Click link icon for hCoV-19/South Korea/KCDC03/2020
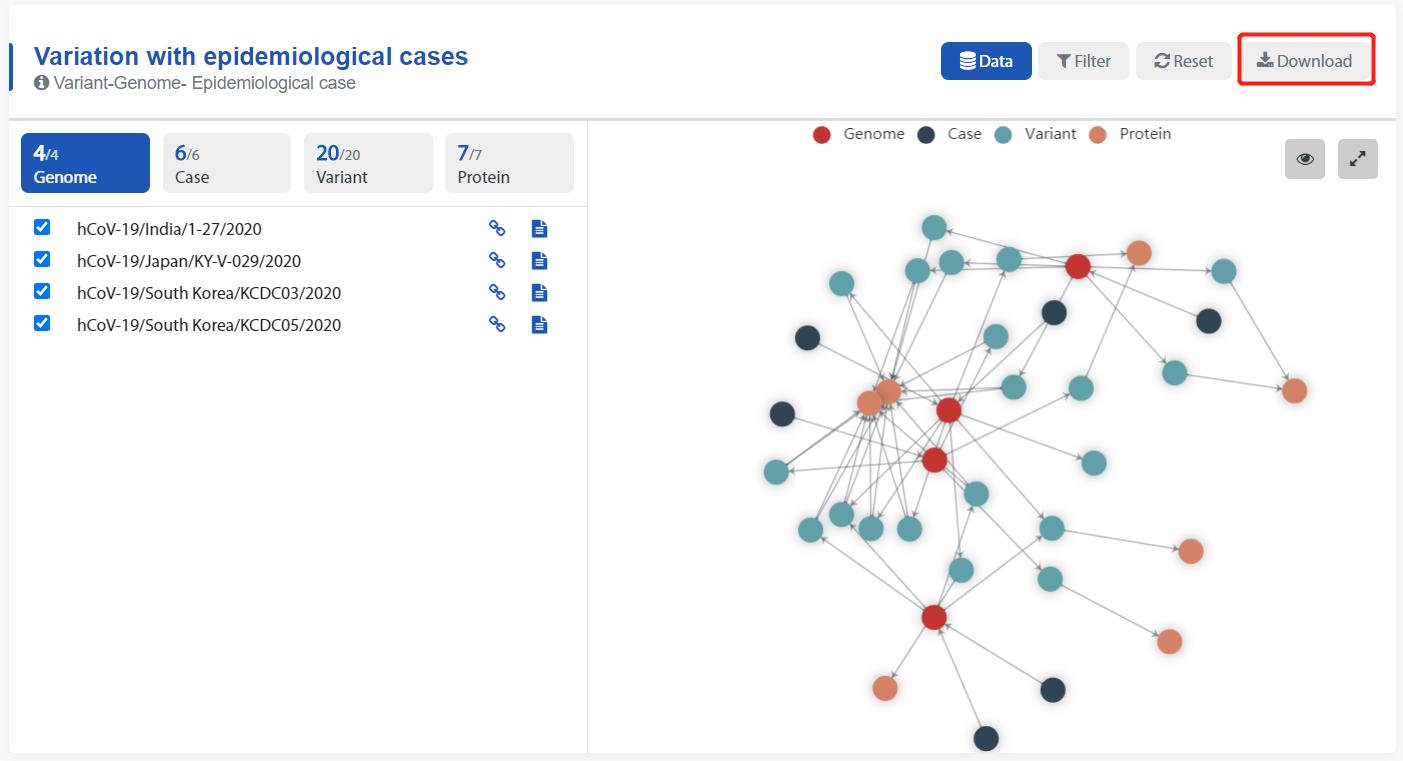The image size is (1403, 761). click(496, 293)
